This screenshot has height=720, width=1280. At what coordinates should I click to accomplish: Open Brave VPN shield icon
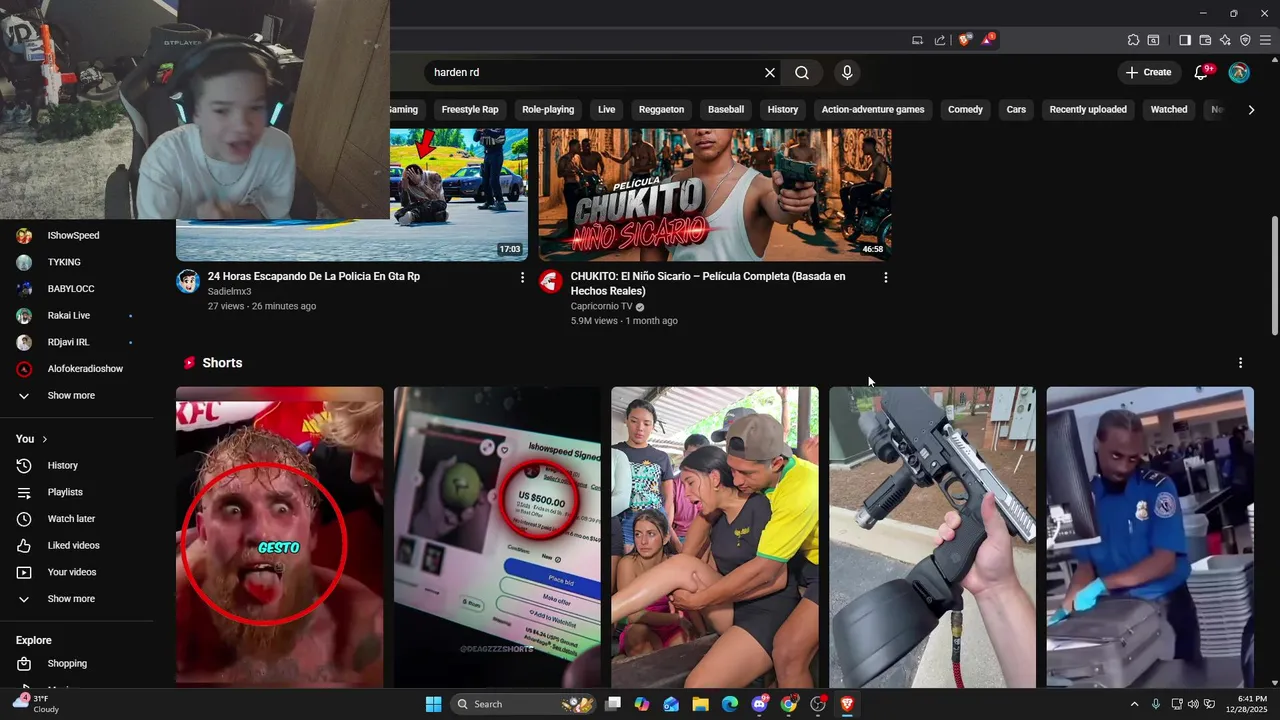click(1245, 40)
